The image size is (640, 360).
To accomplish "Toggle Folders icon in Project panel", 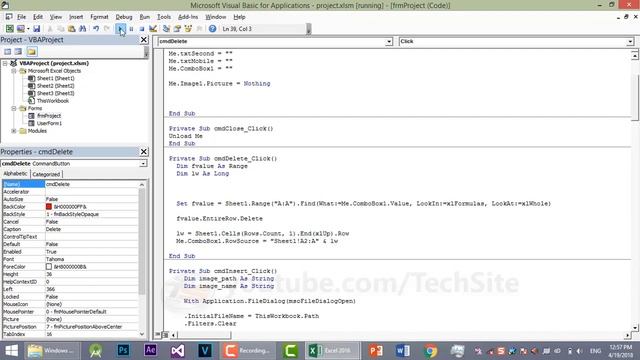I will [32, 51].
